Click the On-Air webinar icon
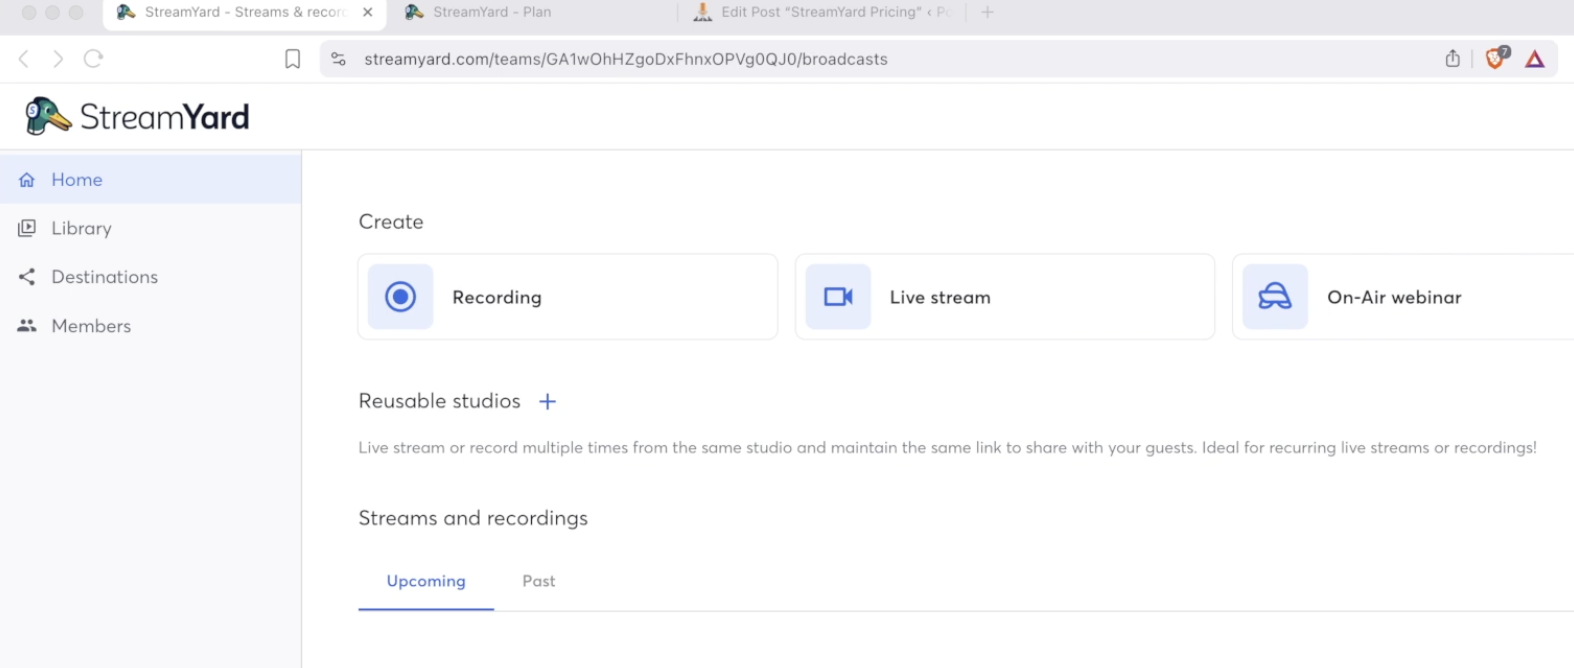 point(1275,297)
